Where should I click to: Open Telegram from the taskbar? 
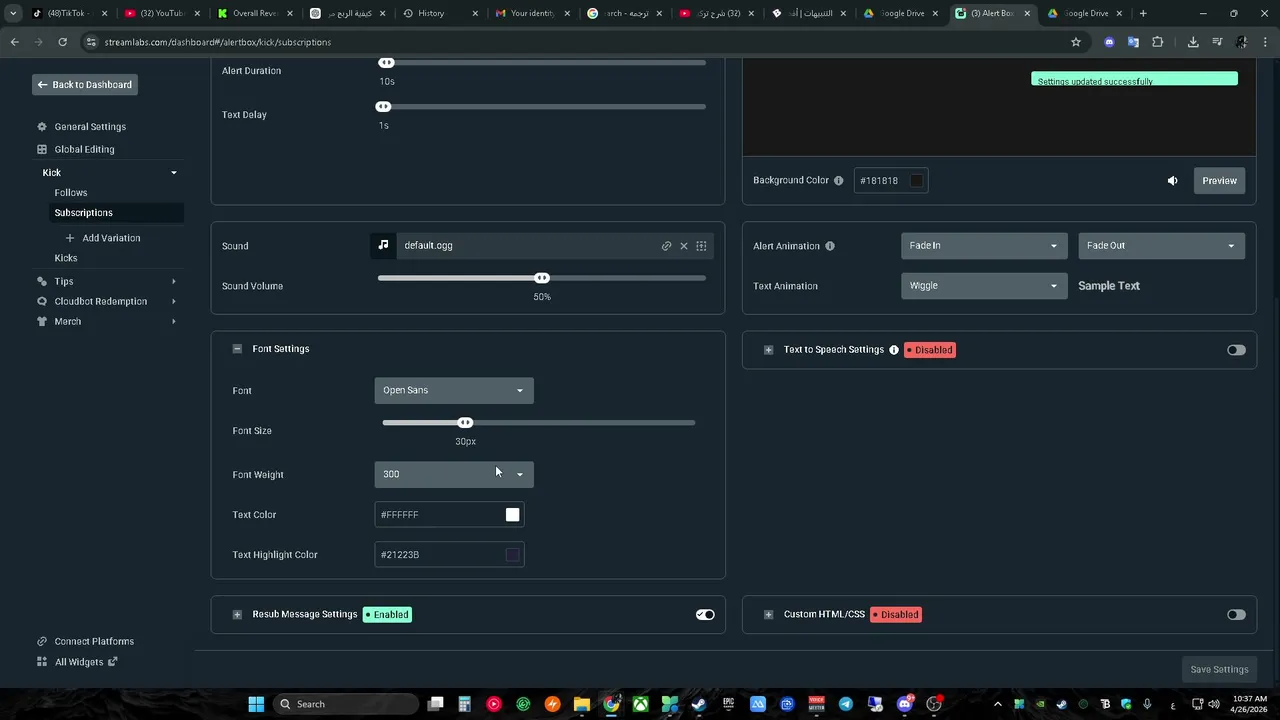[x=845, y=704]
